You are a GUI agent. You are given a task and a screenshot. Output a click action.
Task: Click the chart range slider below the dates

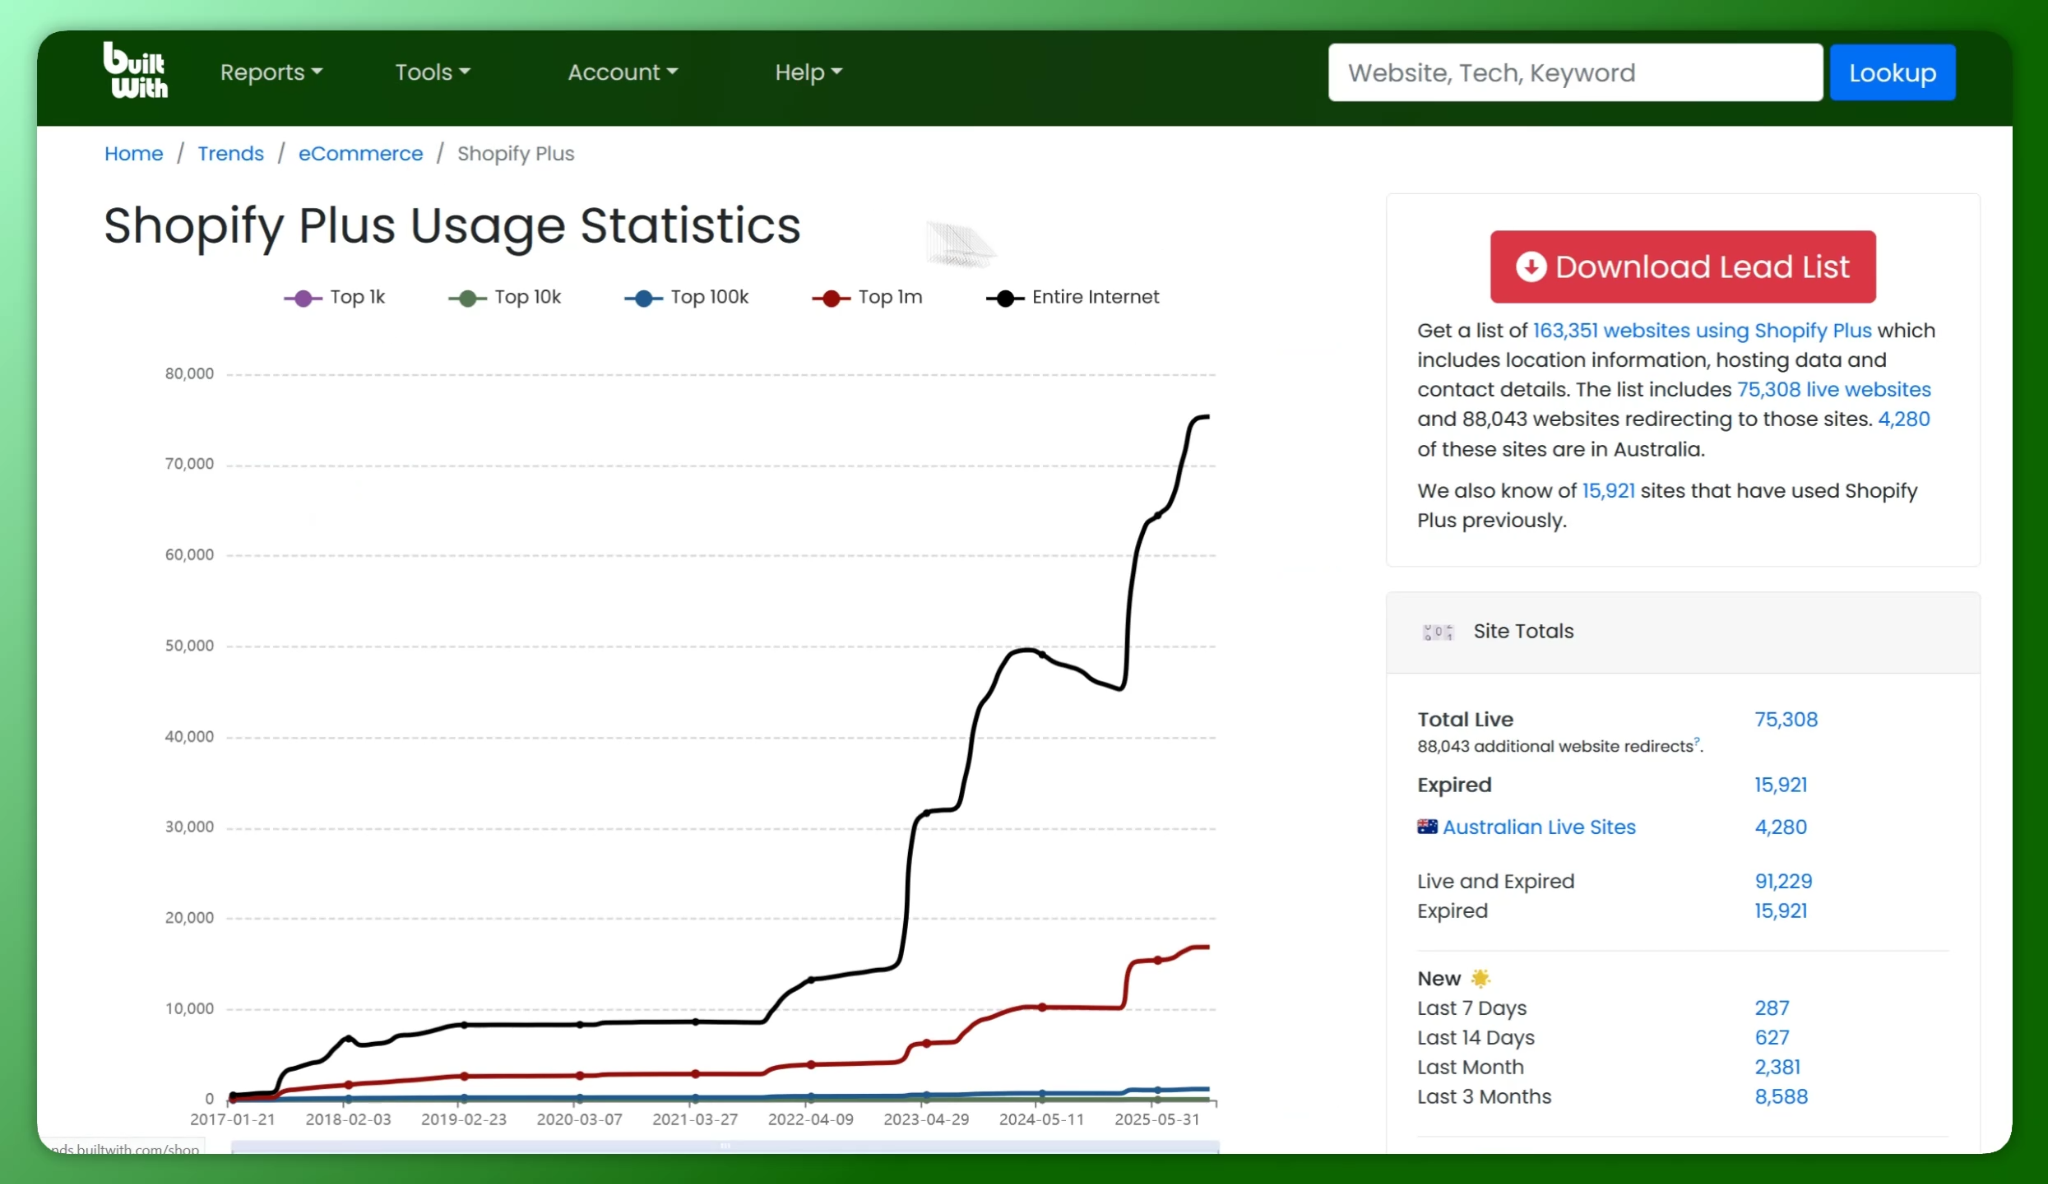725,1147
